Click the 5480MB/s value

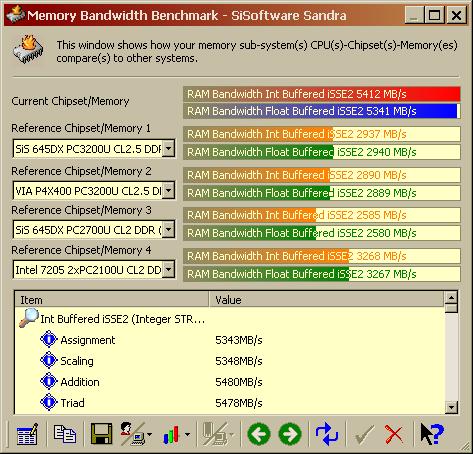click(239, 382)
